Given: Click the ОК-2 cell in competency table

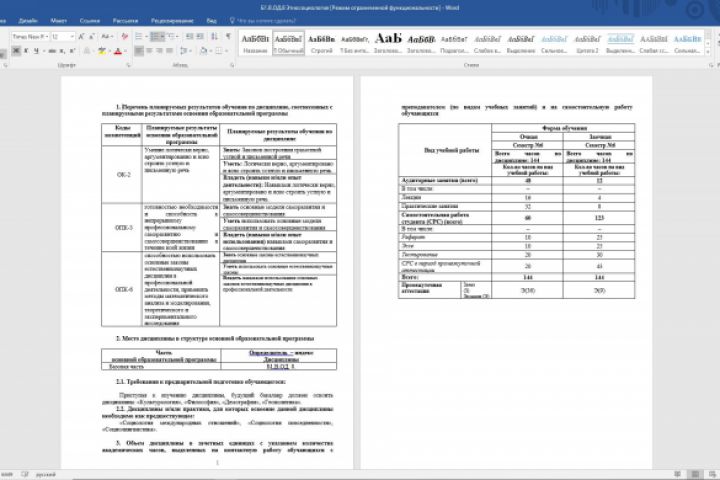Looking at the screenshot, I should pyautogui.click(x=123, y=175).
